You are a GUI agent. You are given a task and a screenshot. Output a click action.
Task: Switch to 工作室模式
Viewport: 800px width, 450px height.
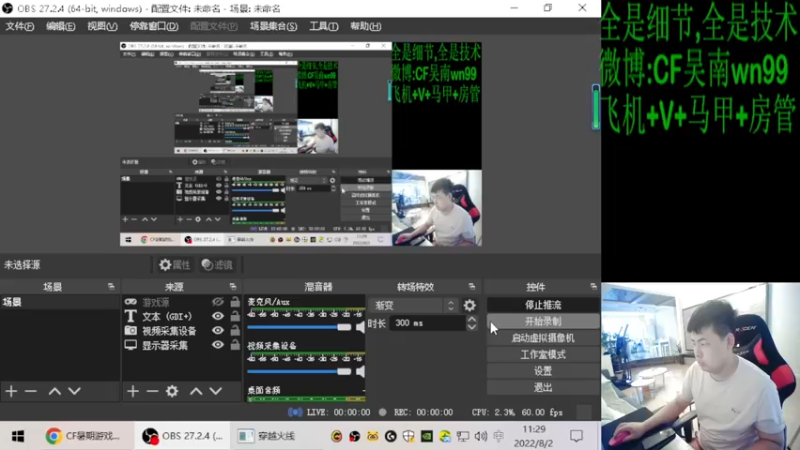pyautogui.click(x=543, y=355)
